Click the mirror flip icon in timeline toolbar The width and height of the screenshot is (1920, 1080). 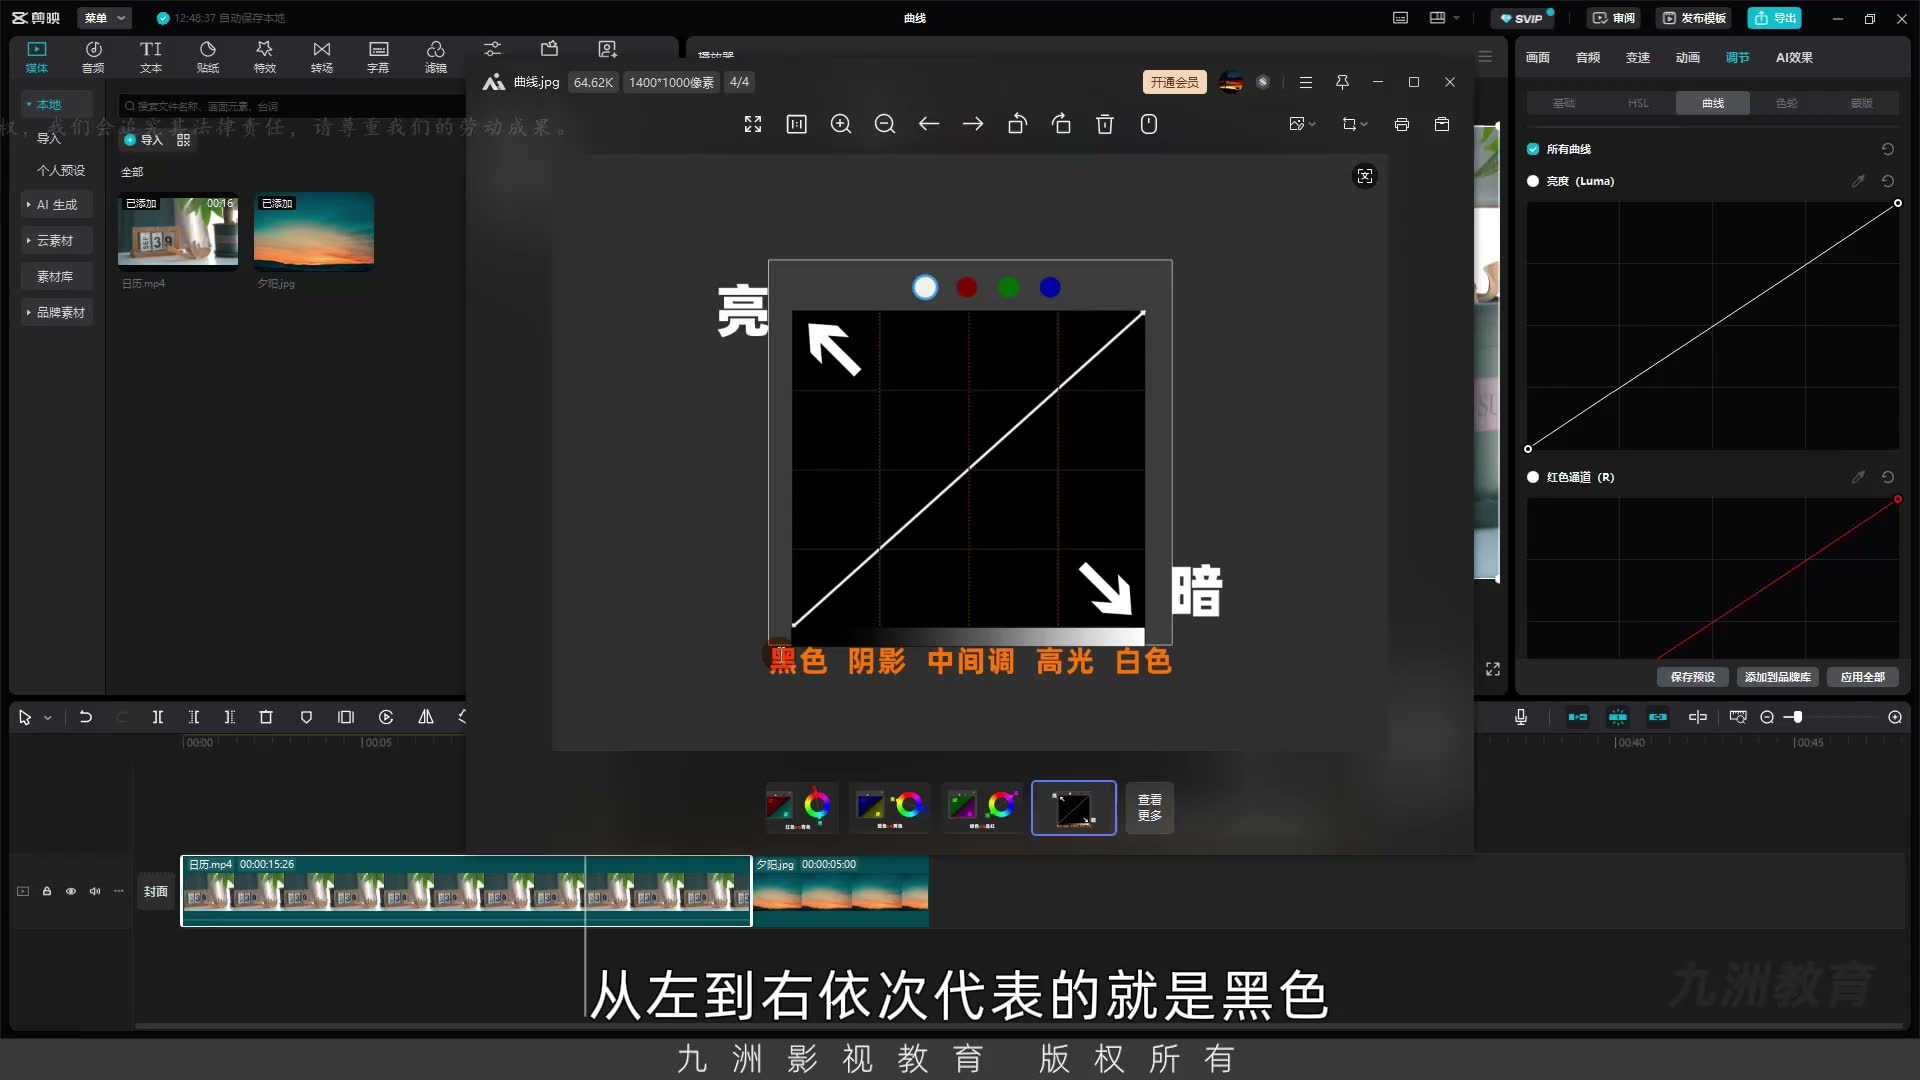(426, 717)
